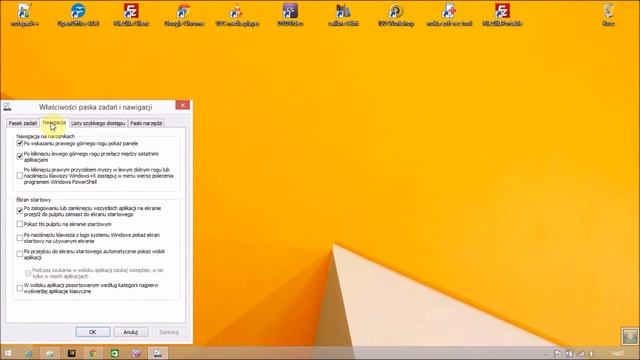Switch to Google Chrome on the taskbar
This screenshot has width=640, height=360.
click(93, 353)
